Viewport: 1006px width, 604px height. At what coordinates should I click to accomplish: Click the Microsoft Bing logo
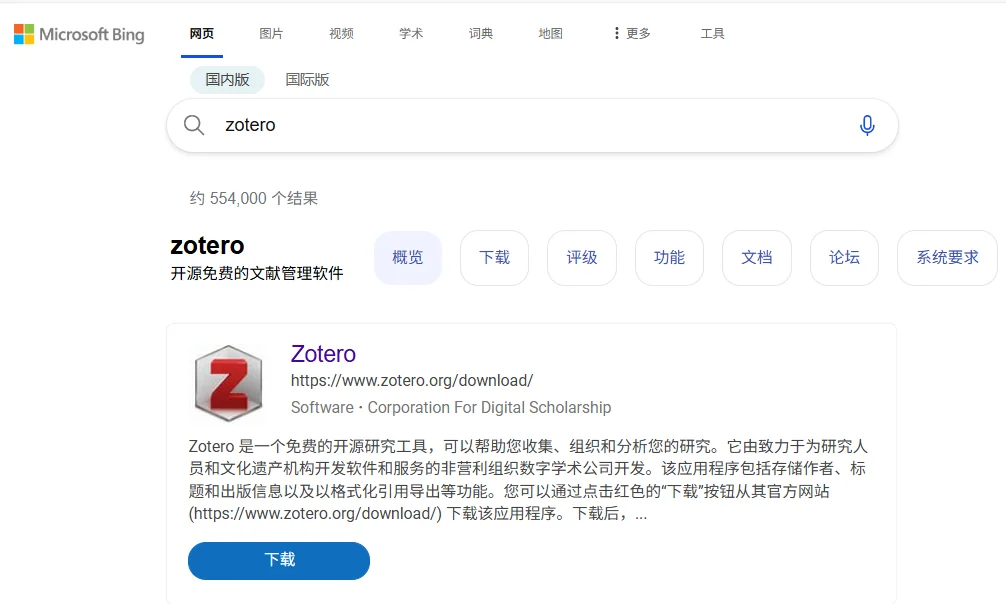click(78, 33)
